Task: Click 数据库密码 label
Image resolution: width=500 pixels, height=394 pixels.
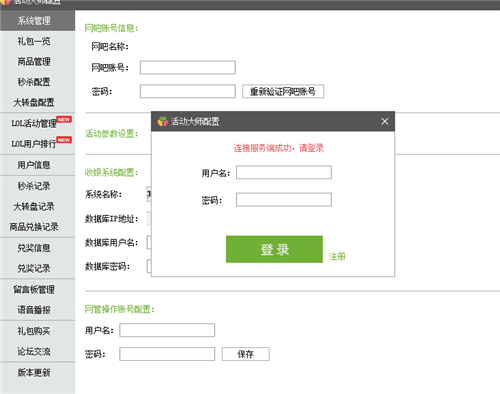Action: (x=107, y=267)
